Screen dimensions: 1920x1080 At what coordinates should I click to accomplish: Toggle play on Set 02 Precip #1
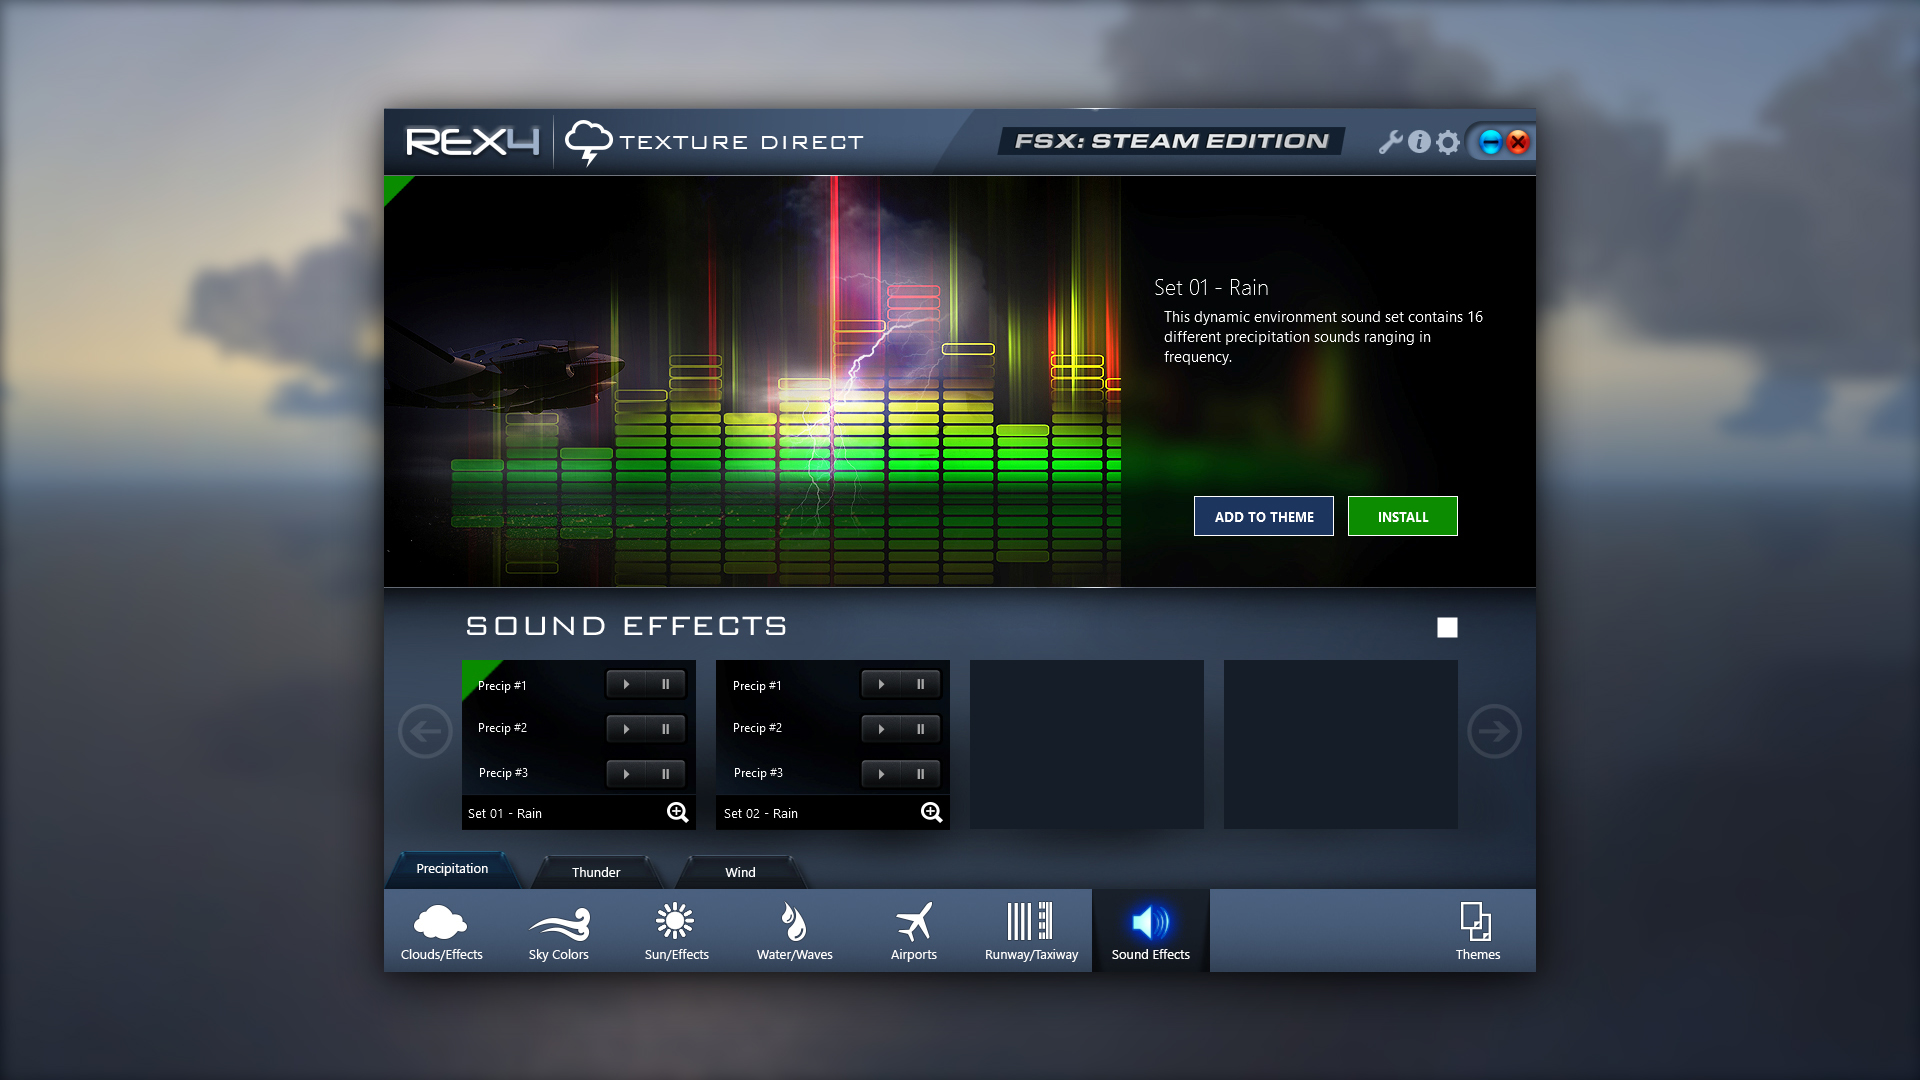click(x=880, y=683)
